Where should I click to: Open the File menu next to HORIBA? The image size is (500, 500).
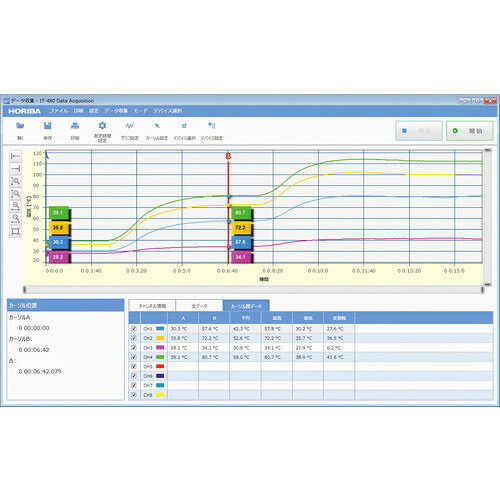(59, 111)
